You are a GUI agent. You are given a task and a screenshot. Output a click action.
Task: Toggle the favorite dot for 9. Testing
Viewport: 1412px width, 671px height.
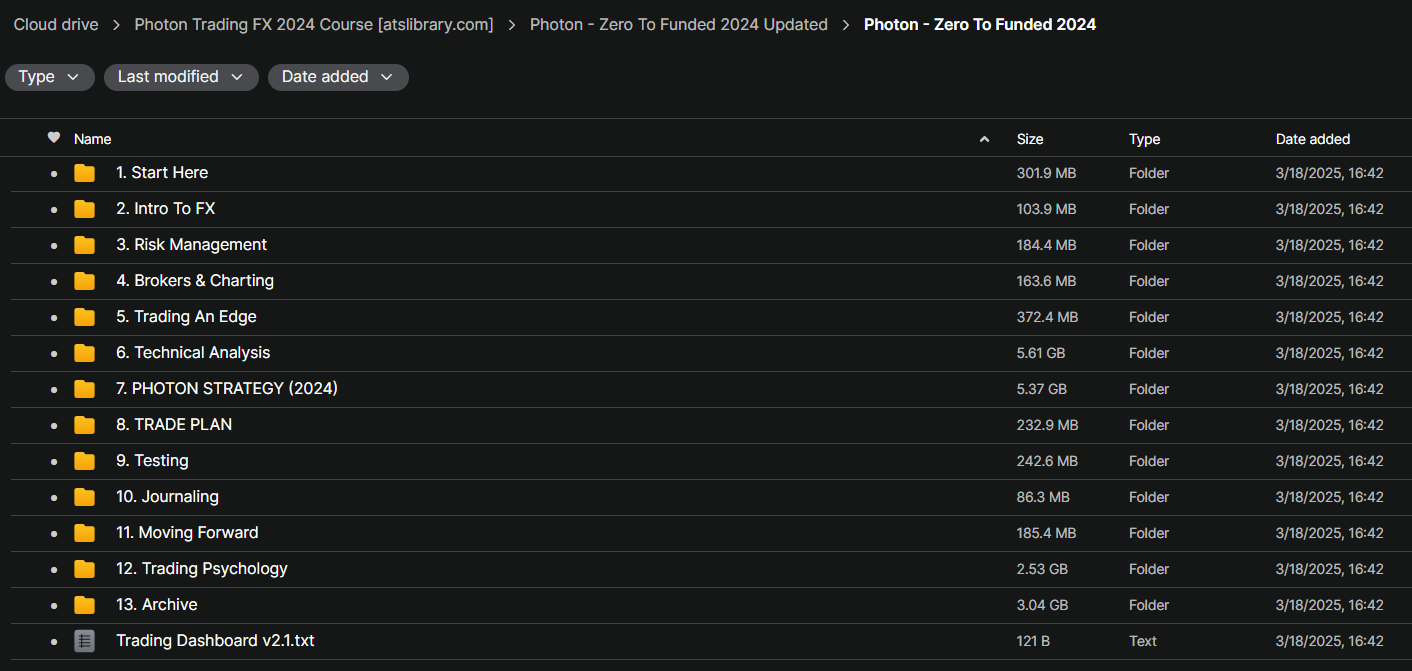pyautogui.click(x=54, y=461)
